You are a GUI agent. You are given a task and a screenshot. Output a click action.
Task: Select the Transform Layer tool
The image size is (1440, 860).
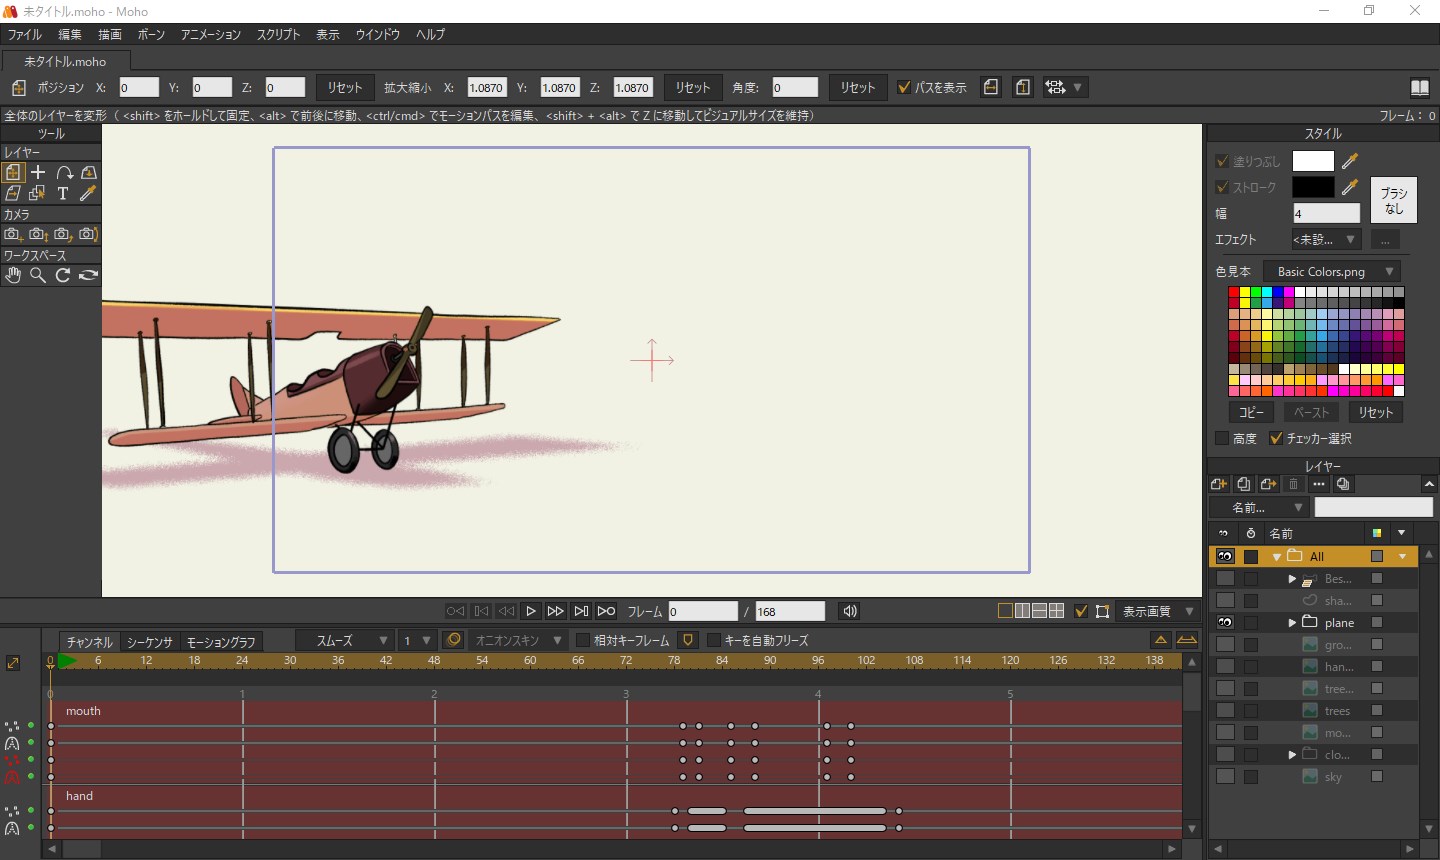click(13, 172)
